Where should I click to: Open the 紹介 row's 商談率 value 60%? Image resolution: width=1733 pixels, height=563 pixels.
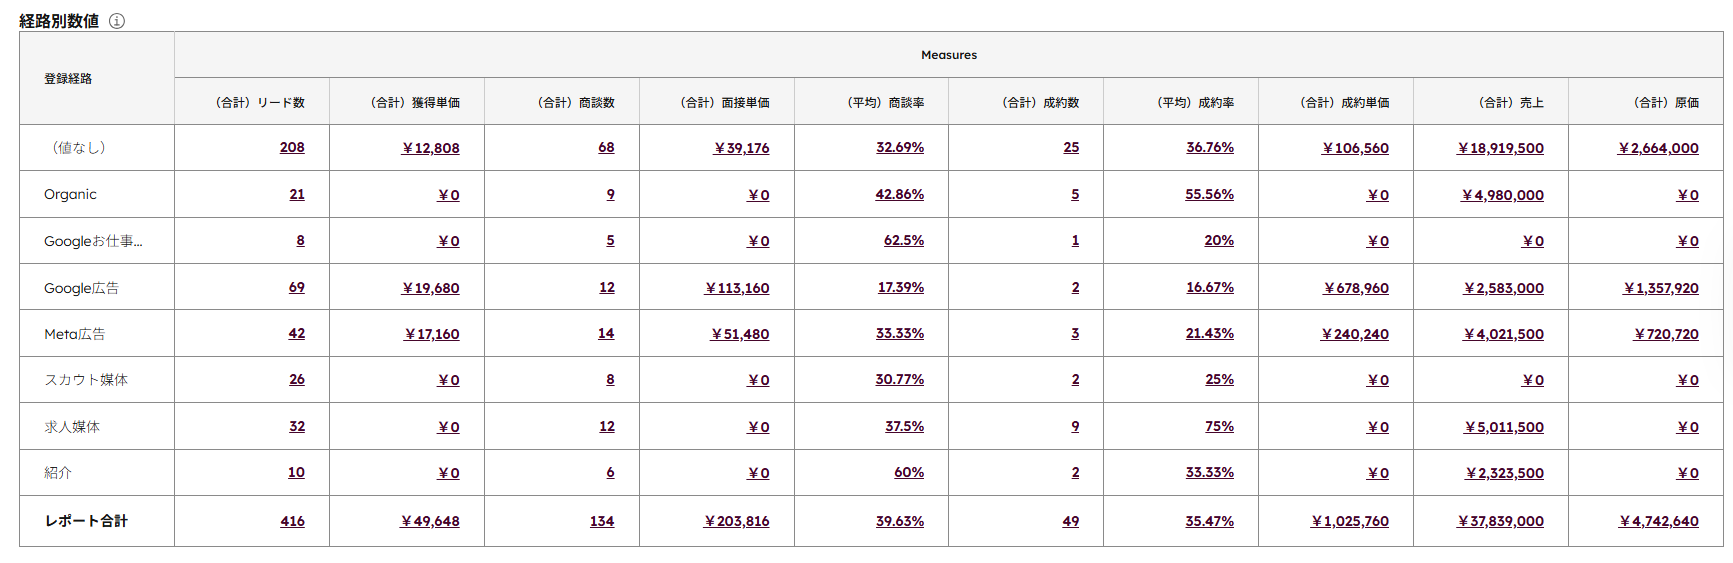point(908,473)
